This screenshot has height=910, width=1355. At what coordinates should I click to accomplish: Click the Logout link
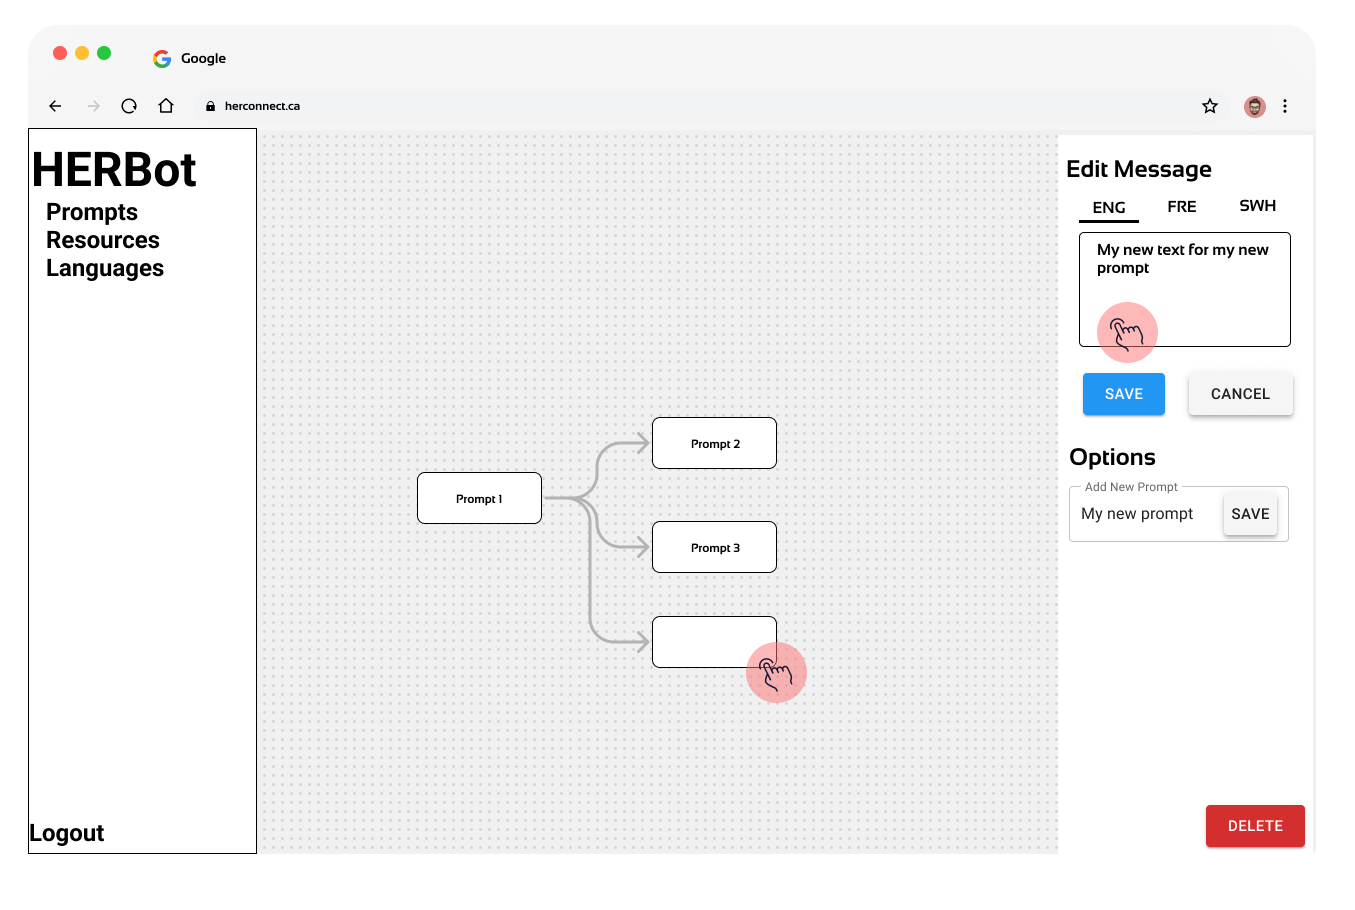tap(67, 833)
